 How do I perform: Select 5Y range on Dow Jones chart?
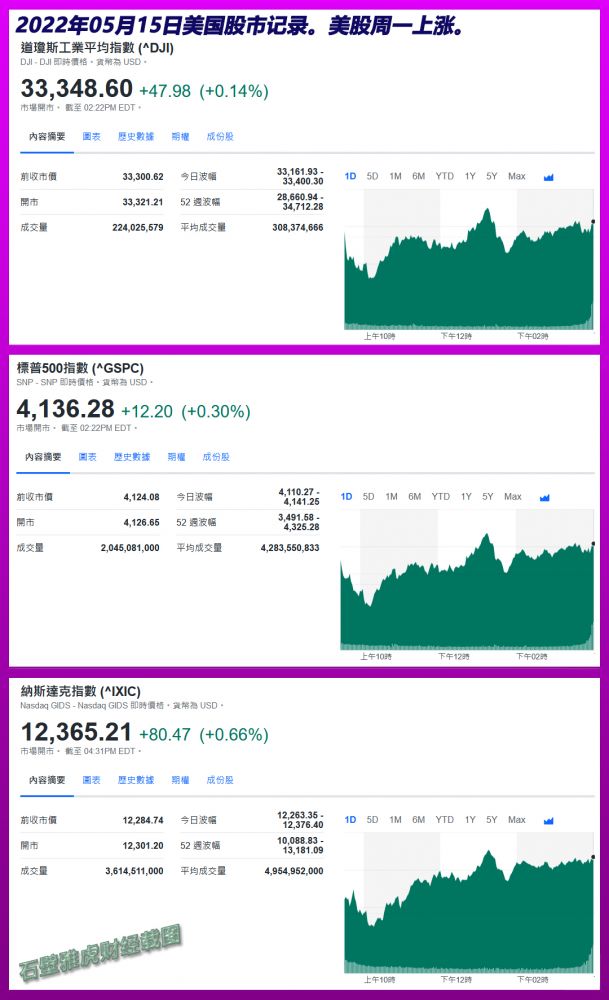pyautogui.click(x=492, y=177)
